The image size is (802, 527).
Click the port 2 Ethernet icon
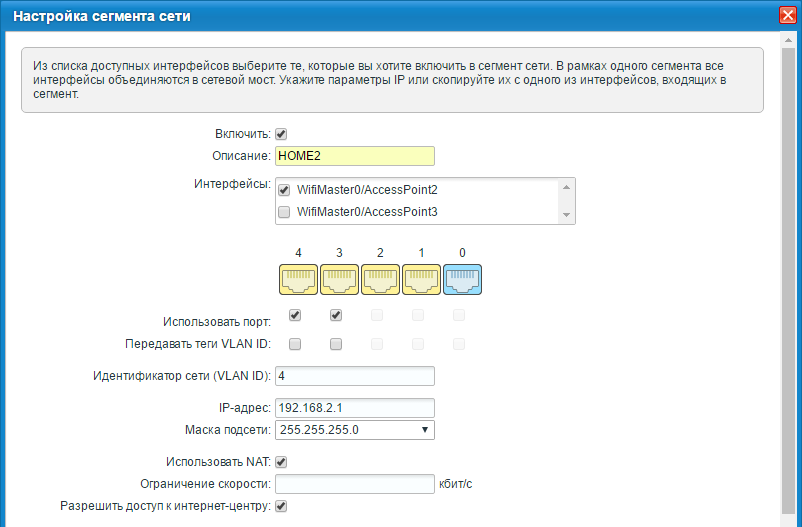[x=381, y=281]
